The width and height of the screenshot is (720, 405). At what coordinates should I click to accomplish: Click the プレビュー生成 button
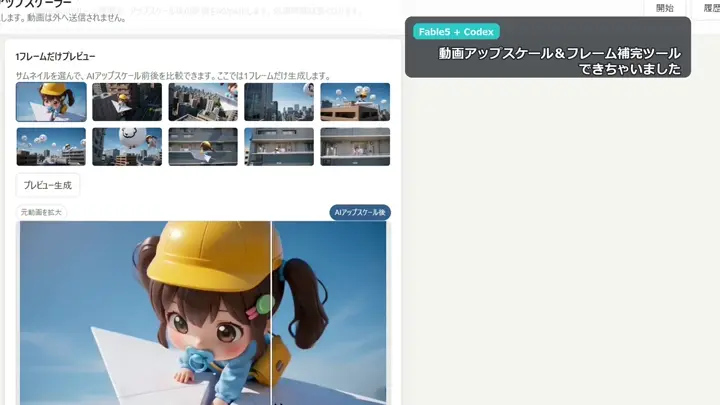[48, 185]
